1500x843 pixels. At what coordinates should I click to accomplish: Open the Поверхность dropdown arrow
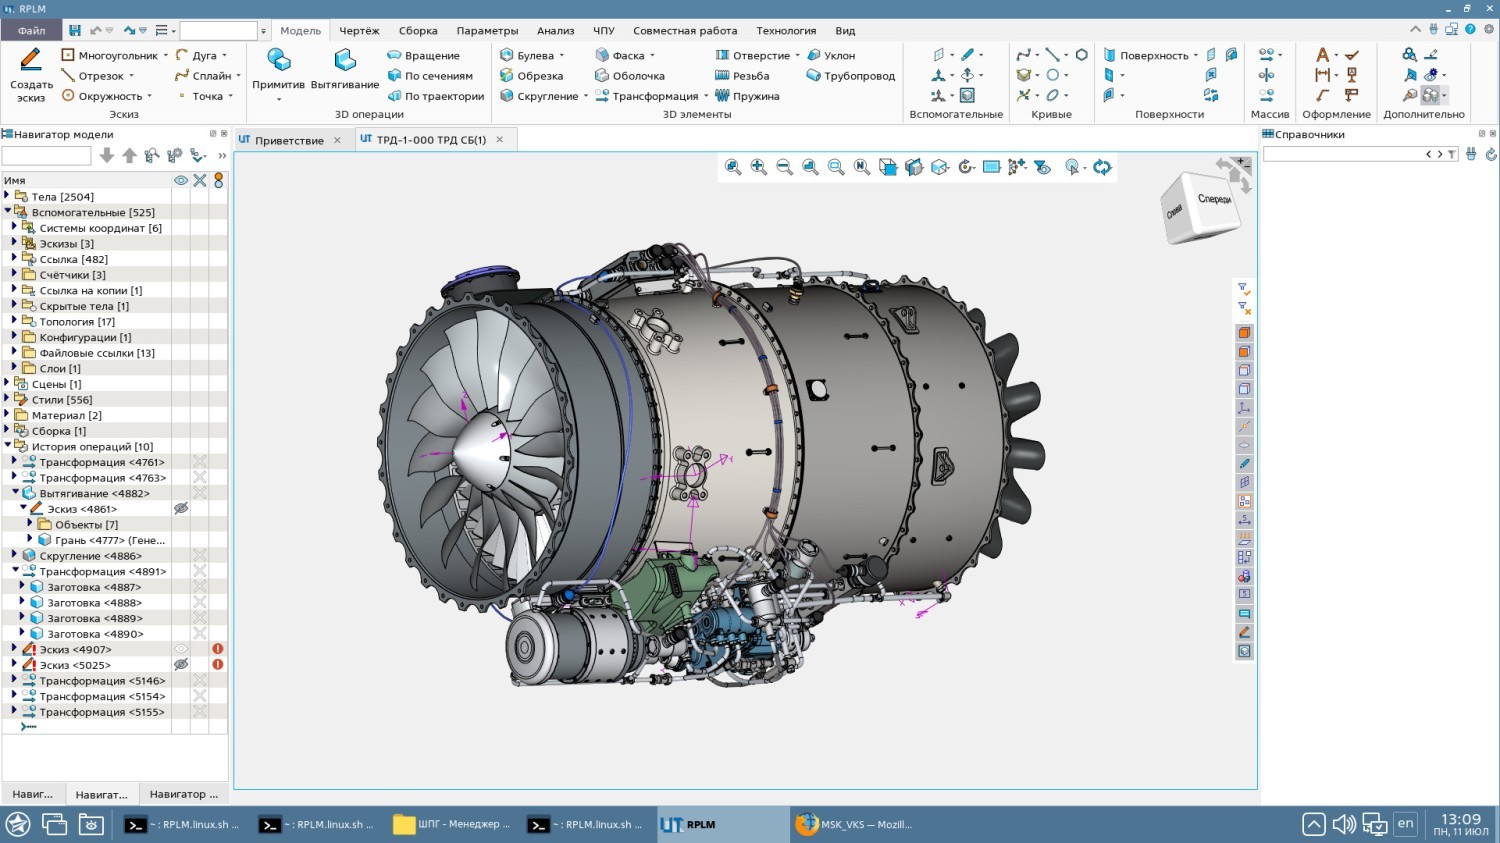pos(1196,56)
